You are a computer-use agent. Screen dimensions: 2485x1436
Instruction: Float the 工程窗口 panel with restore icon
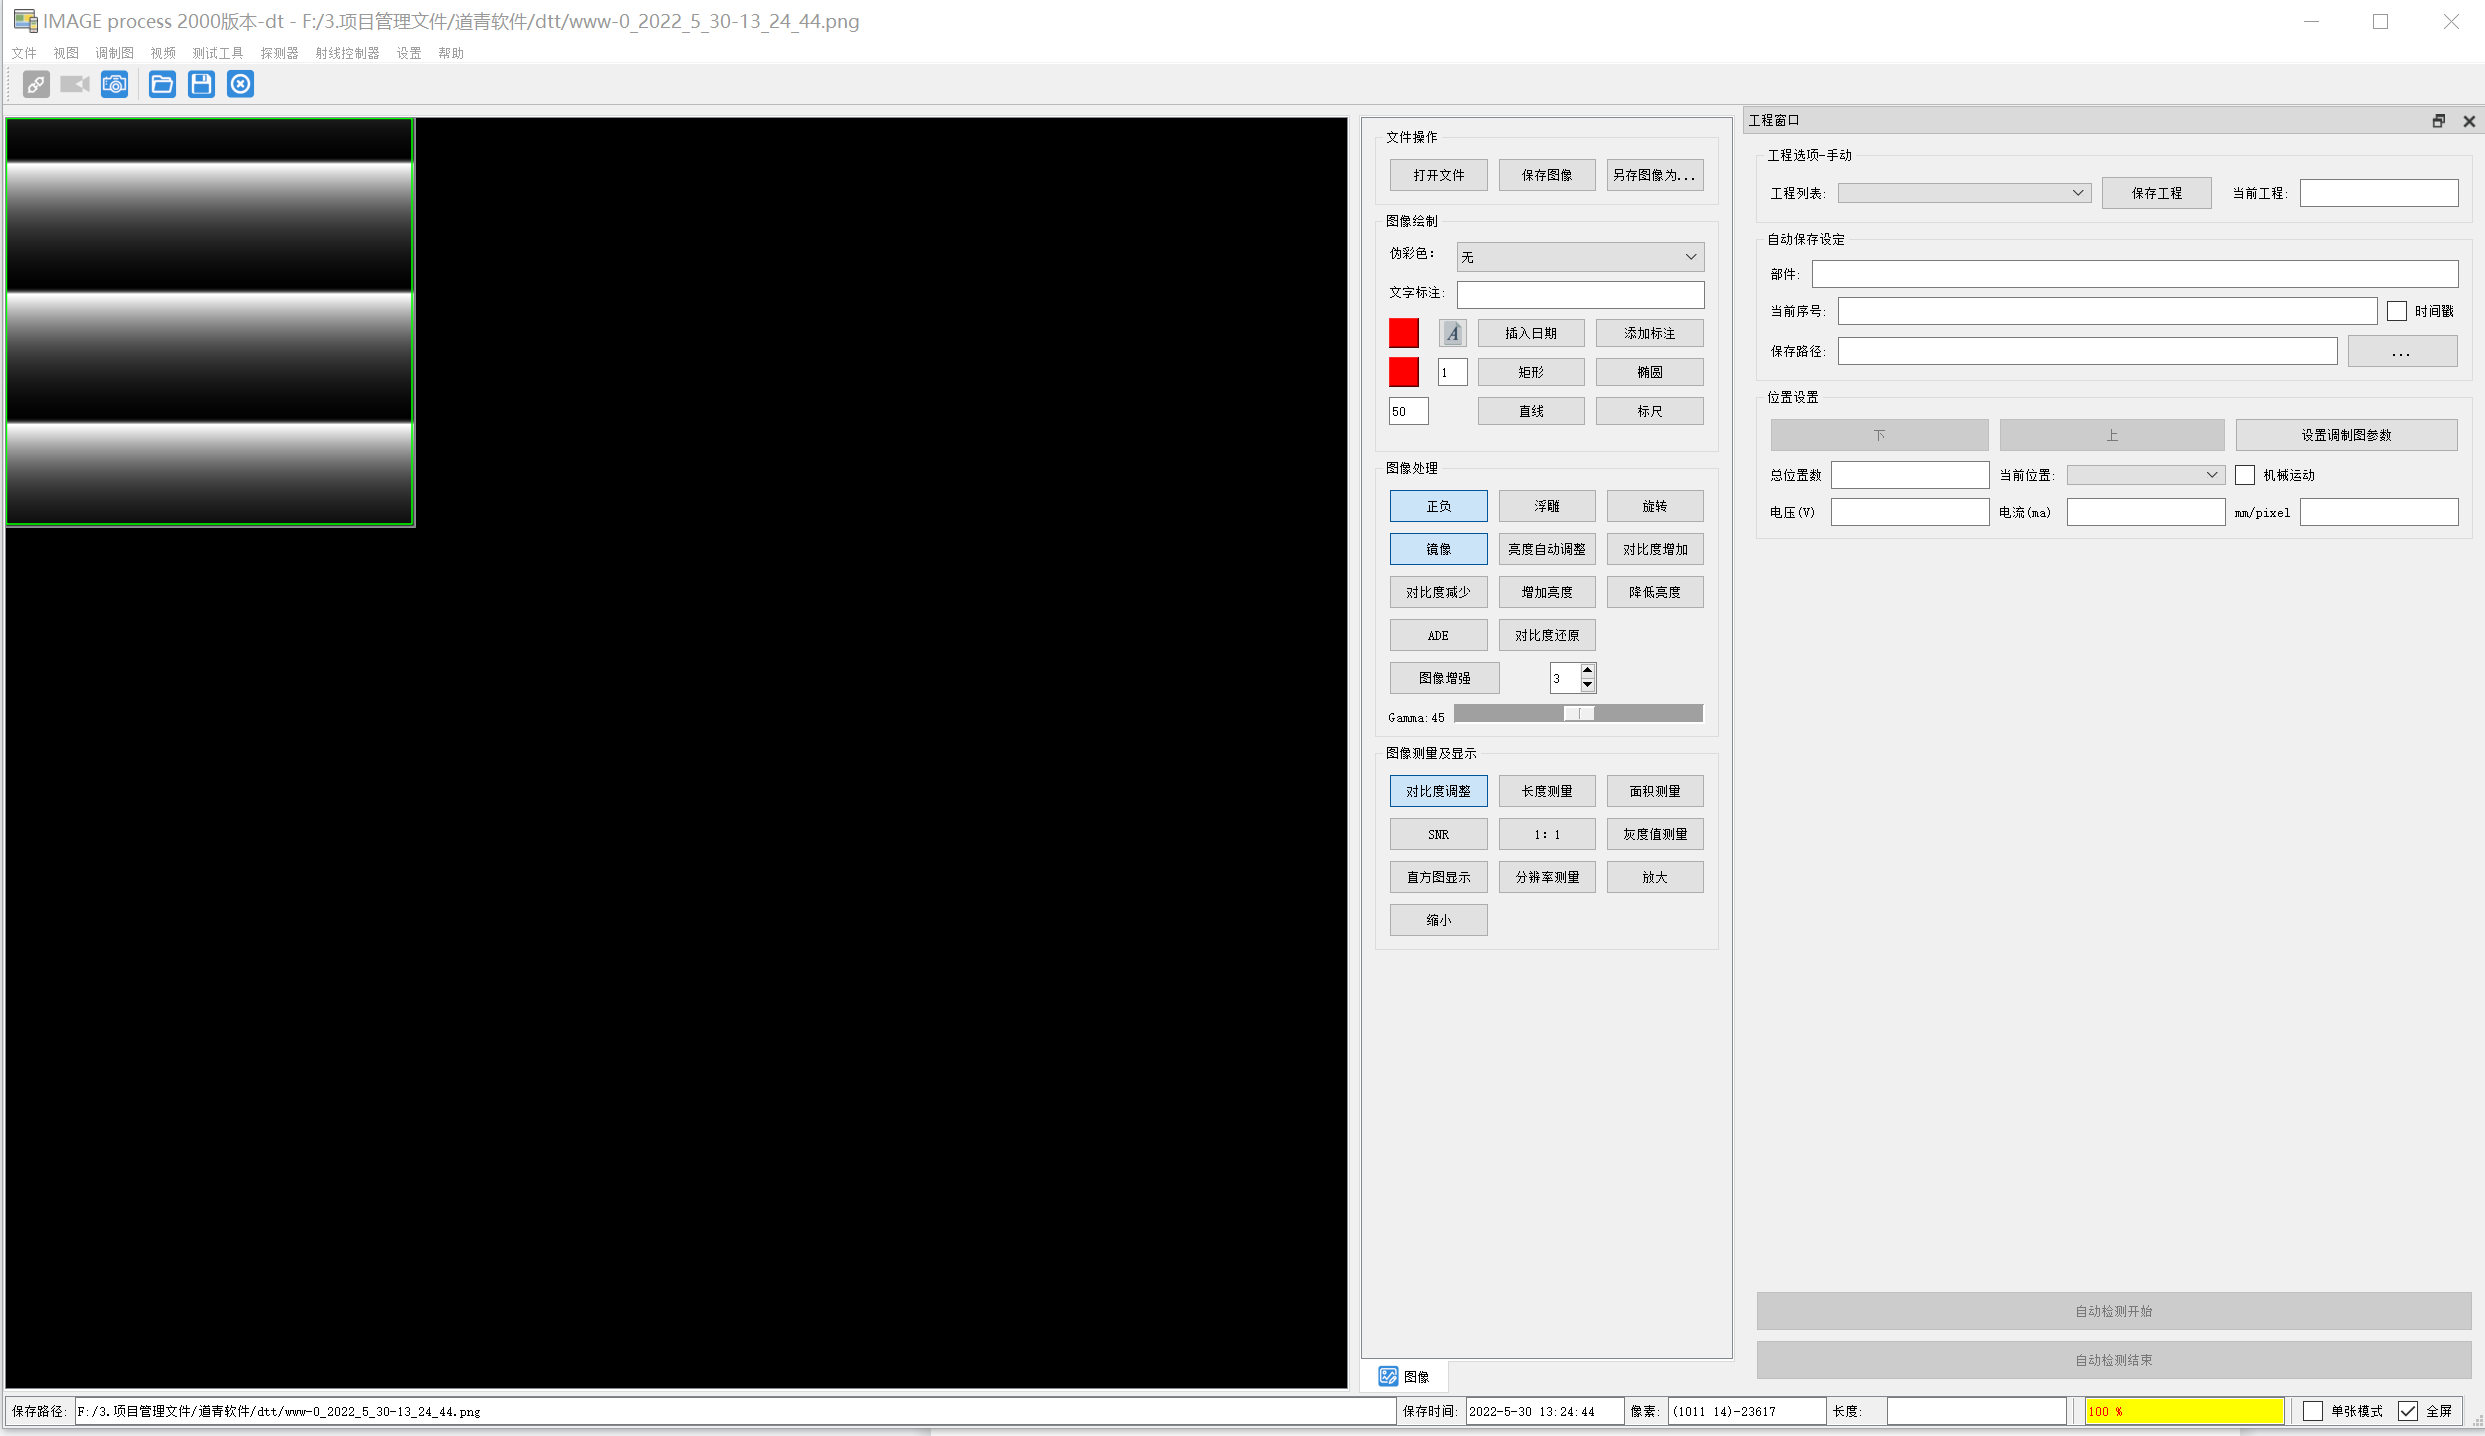tap(2438, 121)
